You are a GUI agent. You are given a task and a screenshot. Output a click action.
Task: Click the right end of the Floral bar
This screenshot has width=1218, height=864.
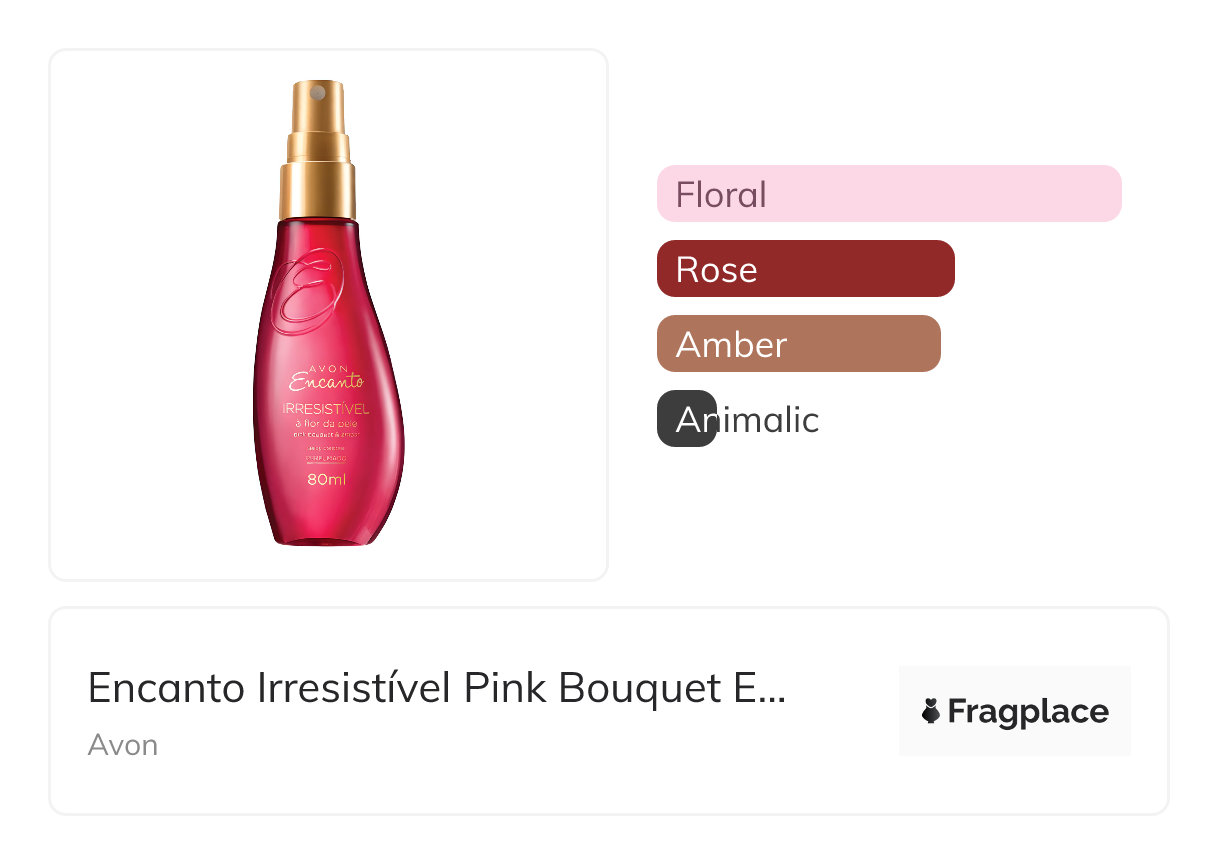pyautogui.click(x=1108, y=193)
